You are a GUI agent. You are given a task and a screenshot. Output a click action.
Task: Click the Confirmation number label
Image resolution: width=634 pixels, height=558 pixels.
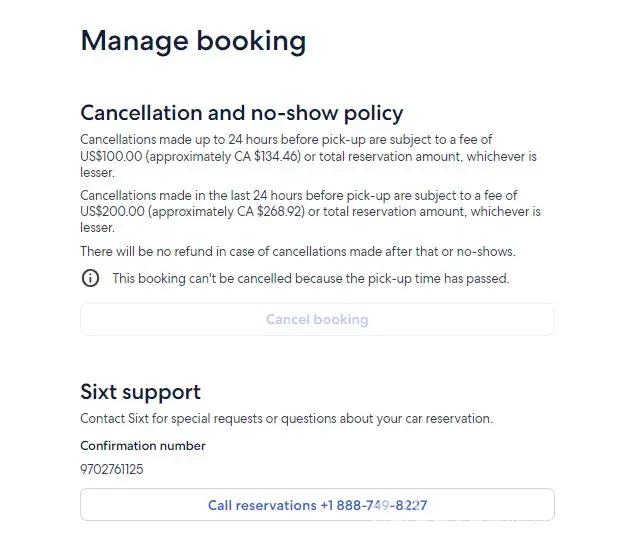[143, 446]
